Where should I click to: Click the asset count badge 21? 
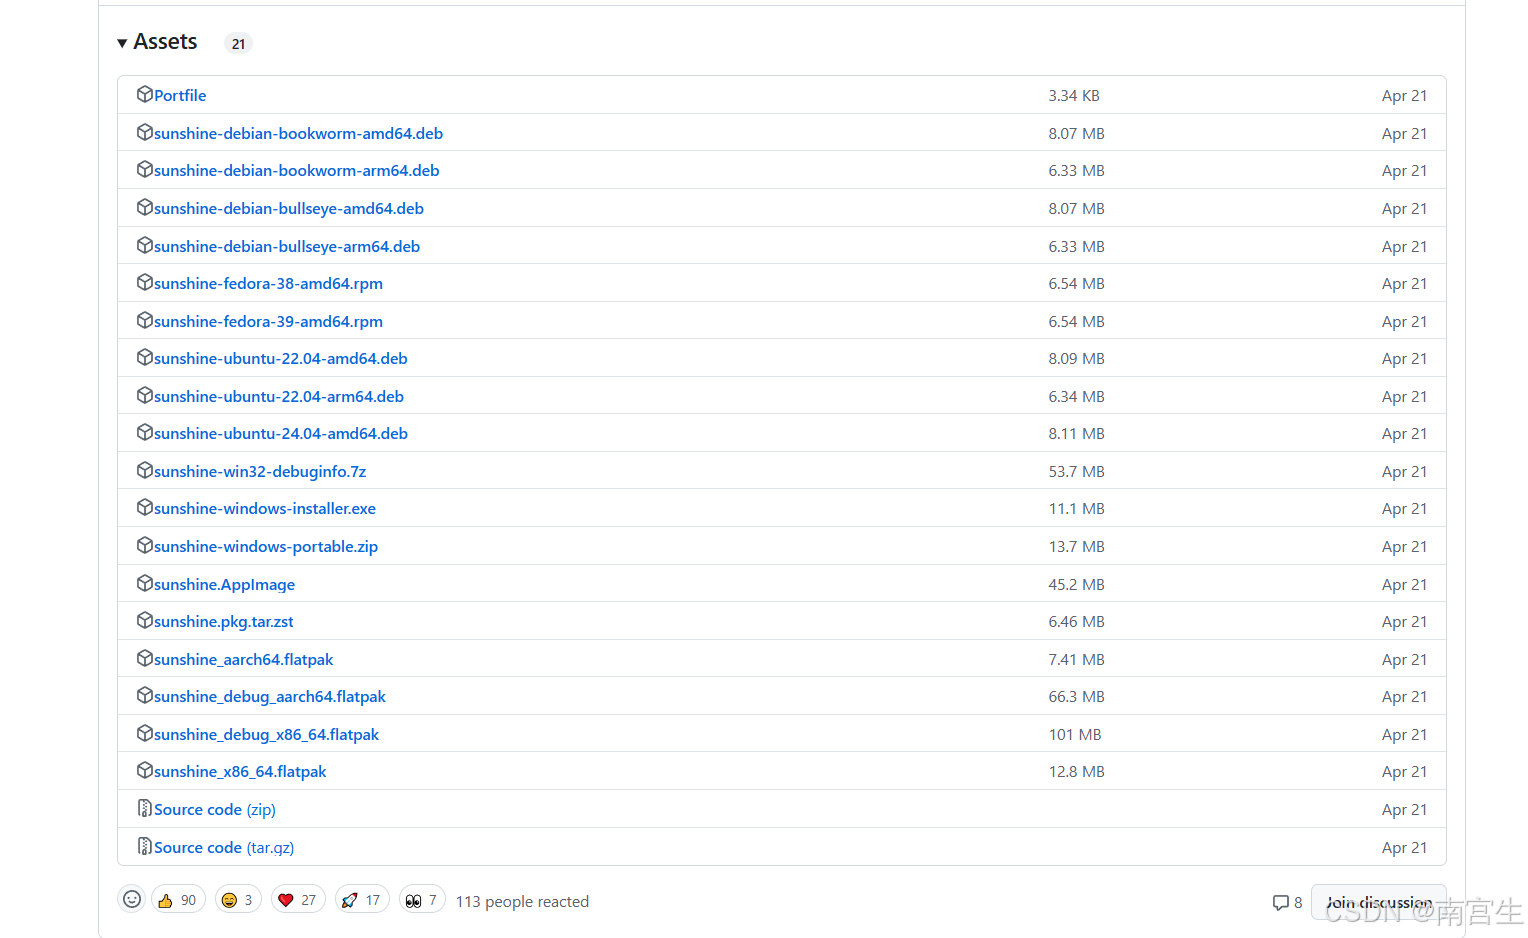[238, 43]
